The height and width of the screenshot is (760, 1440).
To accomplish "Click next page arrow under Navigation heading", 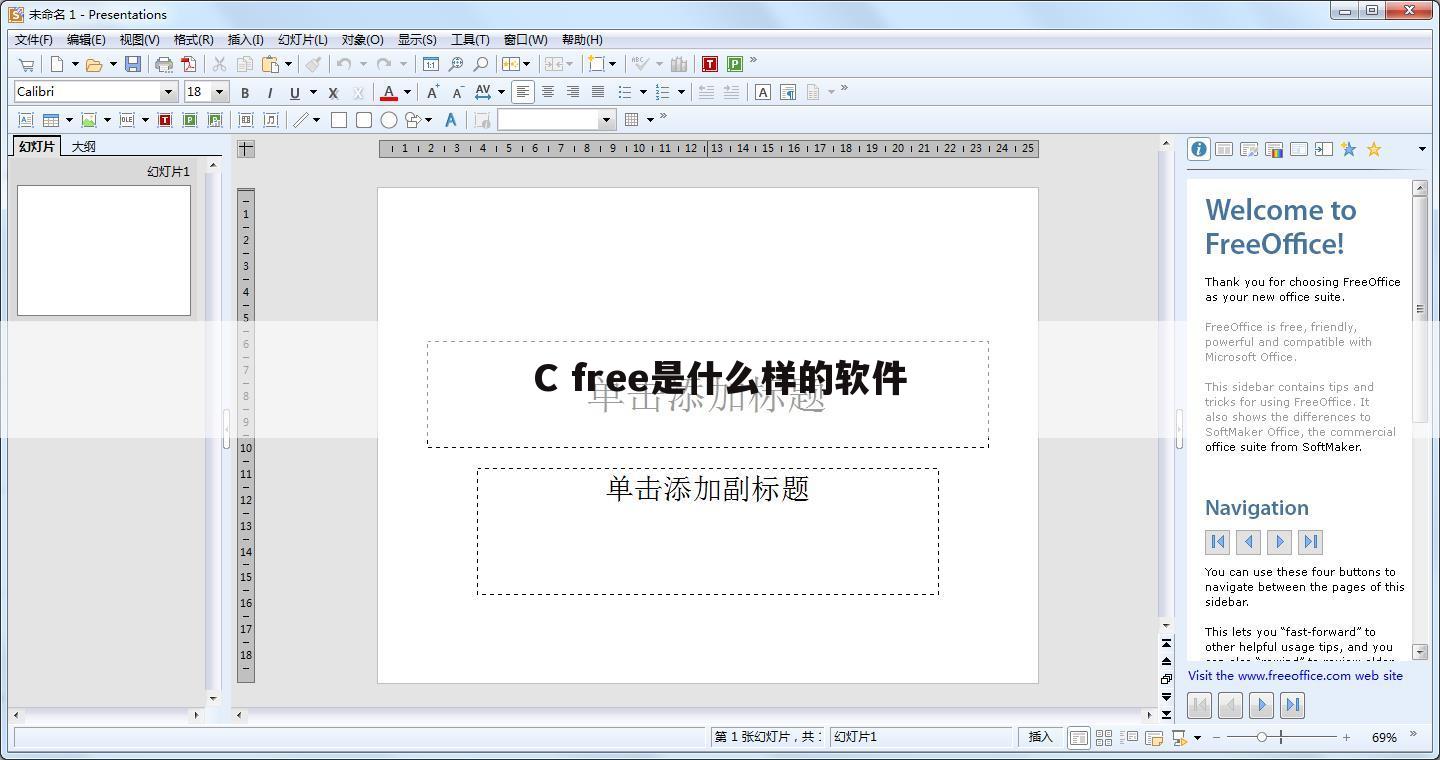I will 1279,542.
